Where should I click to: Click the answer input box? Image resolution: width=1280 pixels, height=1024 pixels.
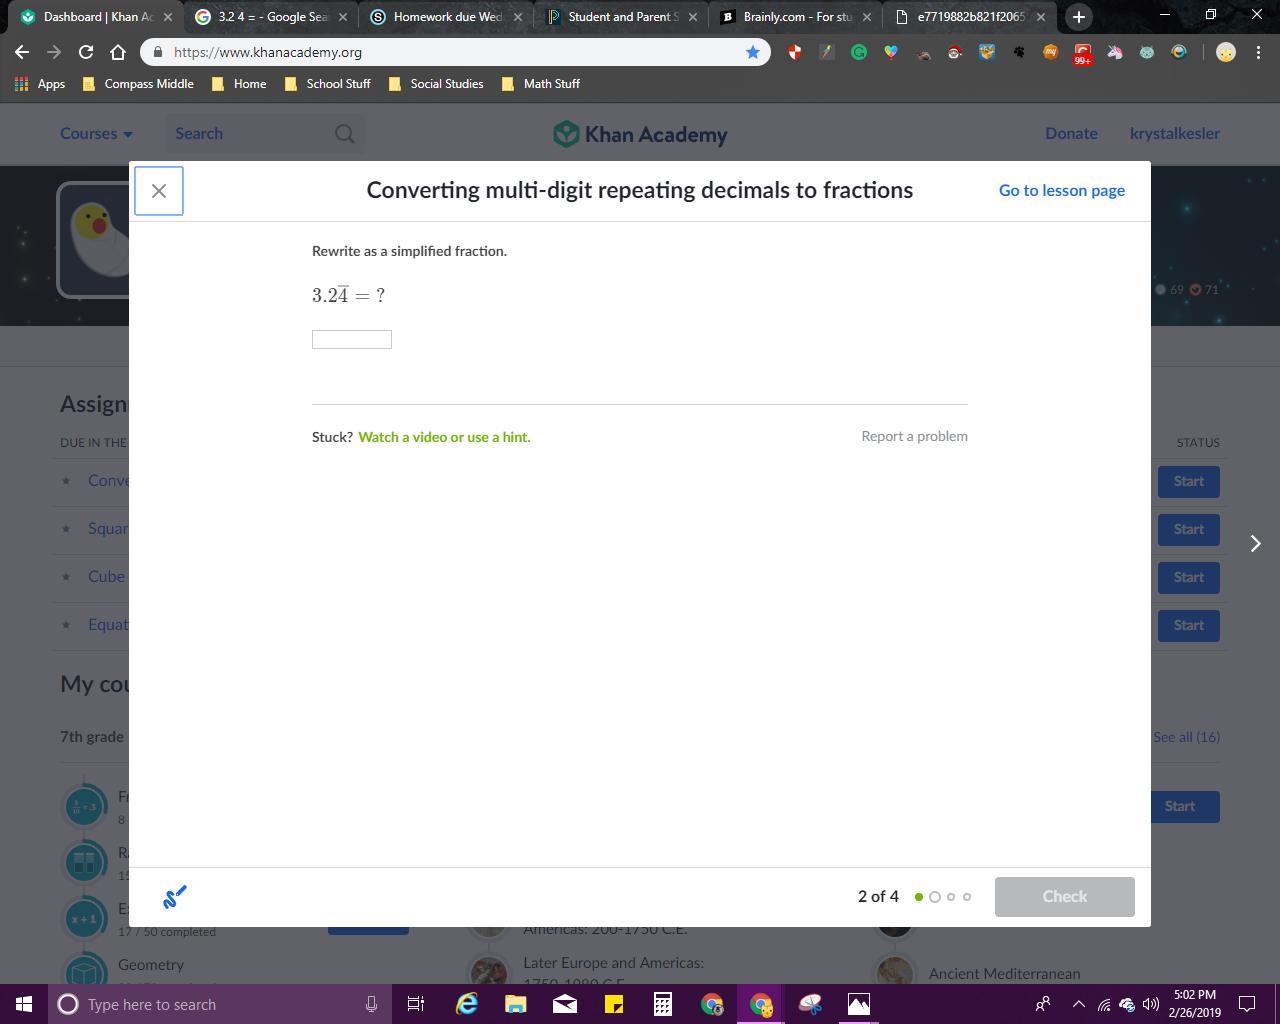point(352,339)
